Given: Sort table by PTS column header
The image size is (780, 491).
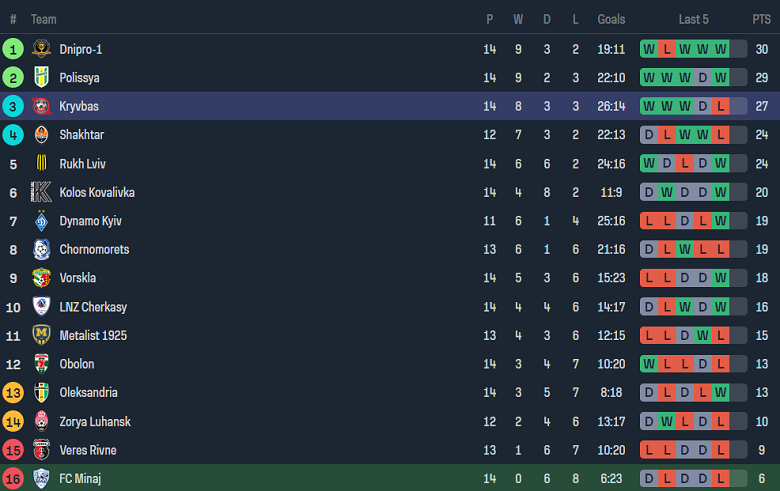Looking at the screenshot, I should [x=761, y=19].
